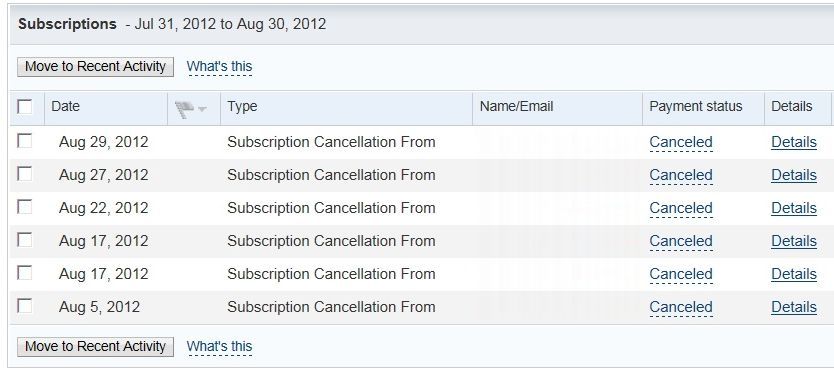
Task: Click the Type column header
Action: (x=242, y=106)
